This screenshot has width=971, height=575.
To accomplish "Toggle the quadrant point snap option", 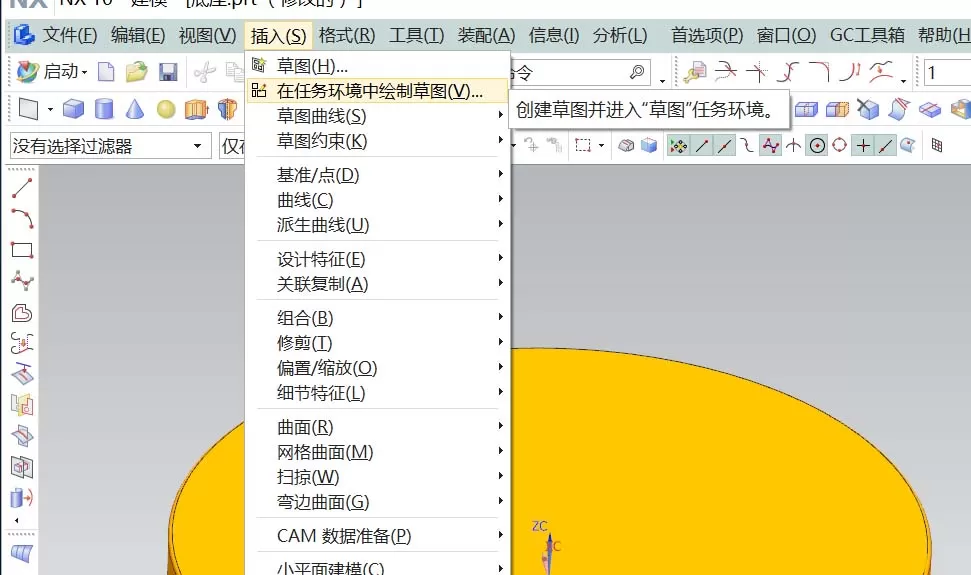I will click(x=840, y=146).
